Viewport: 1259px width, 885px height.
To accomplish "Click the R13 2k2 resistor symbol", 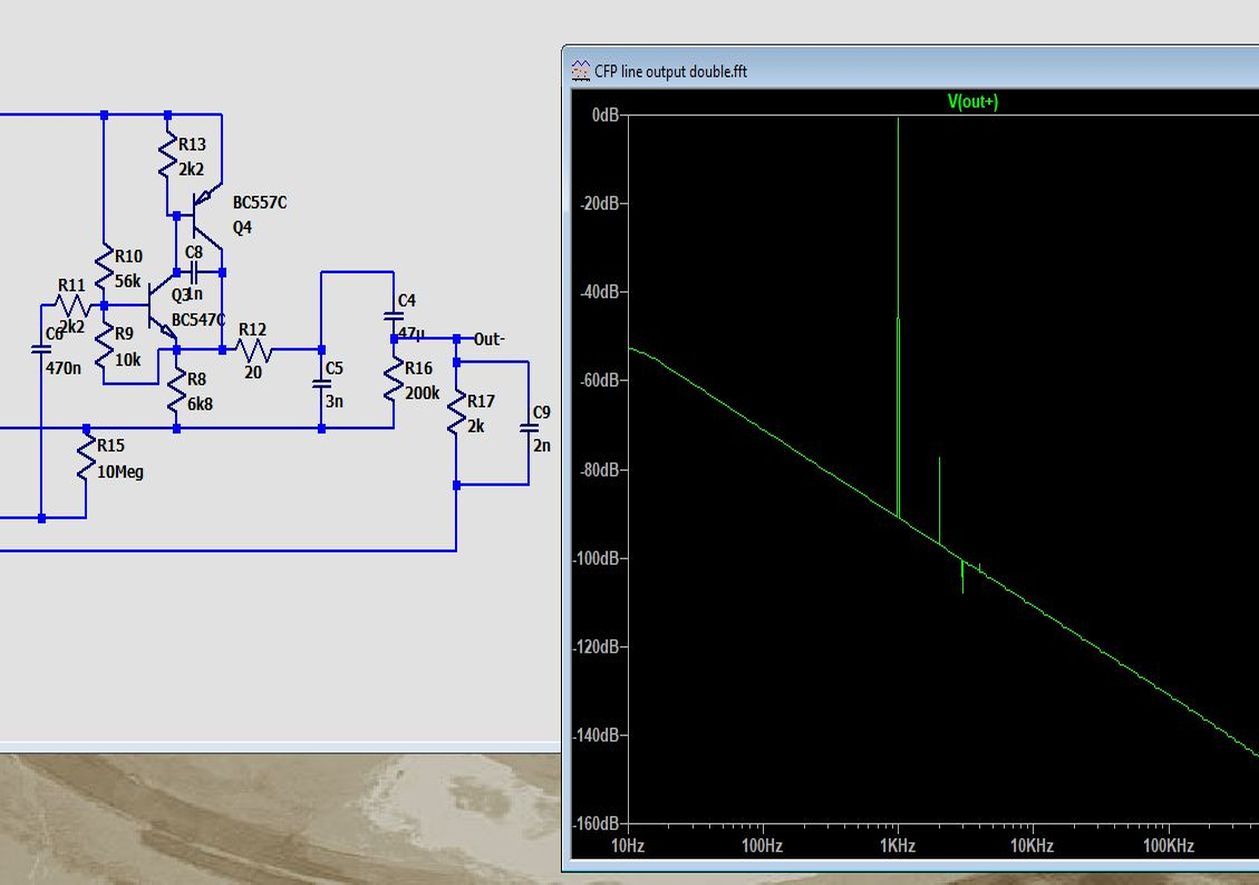I will (x=168, y=158).
